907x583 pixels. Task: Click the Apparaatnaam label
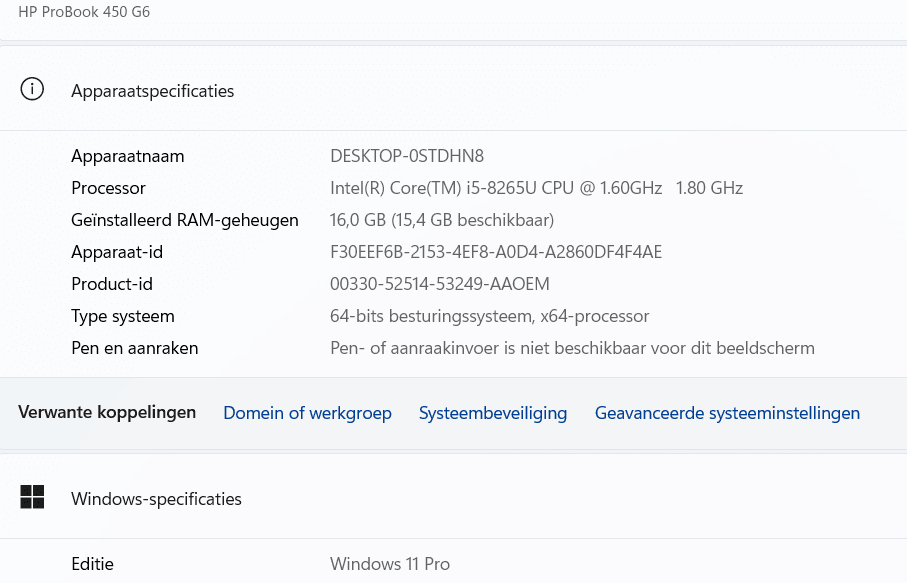(x=127, y=155)
